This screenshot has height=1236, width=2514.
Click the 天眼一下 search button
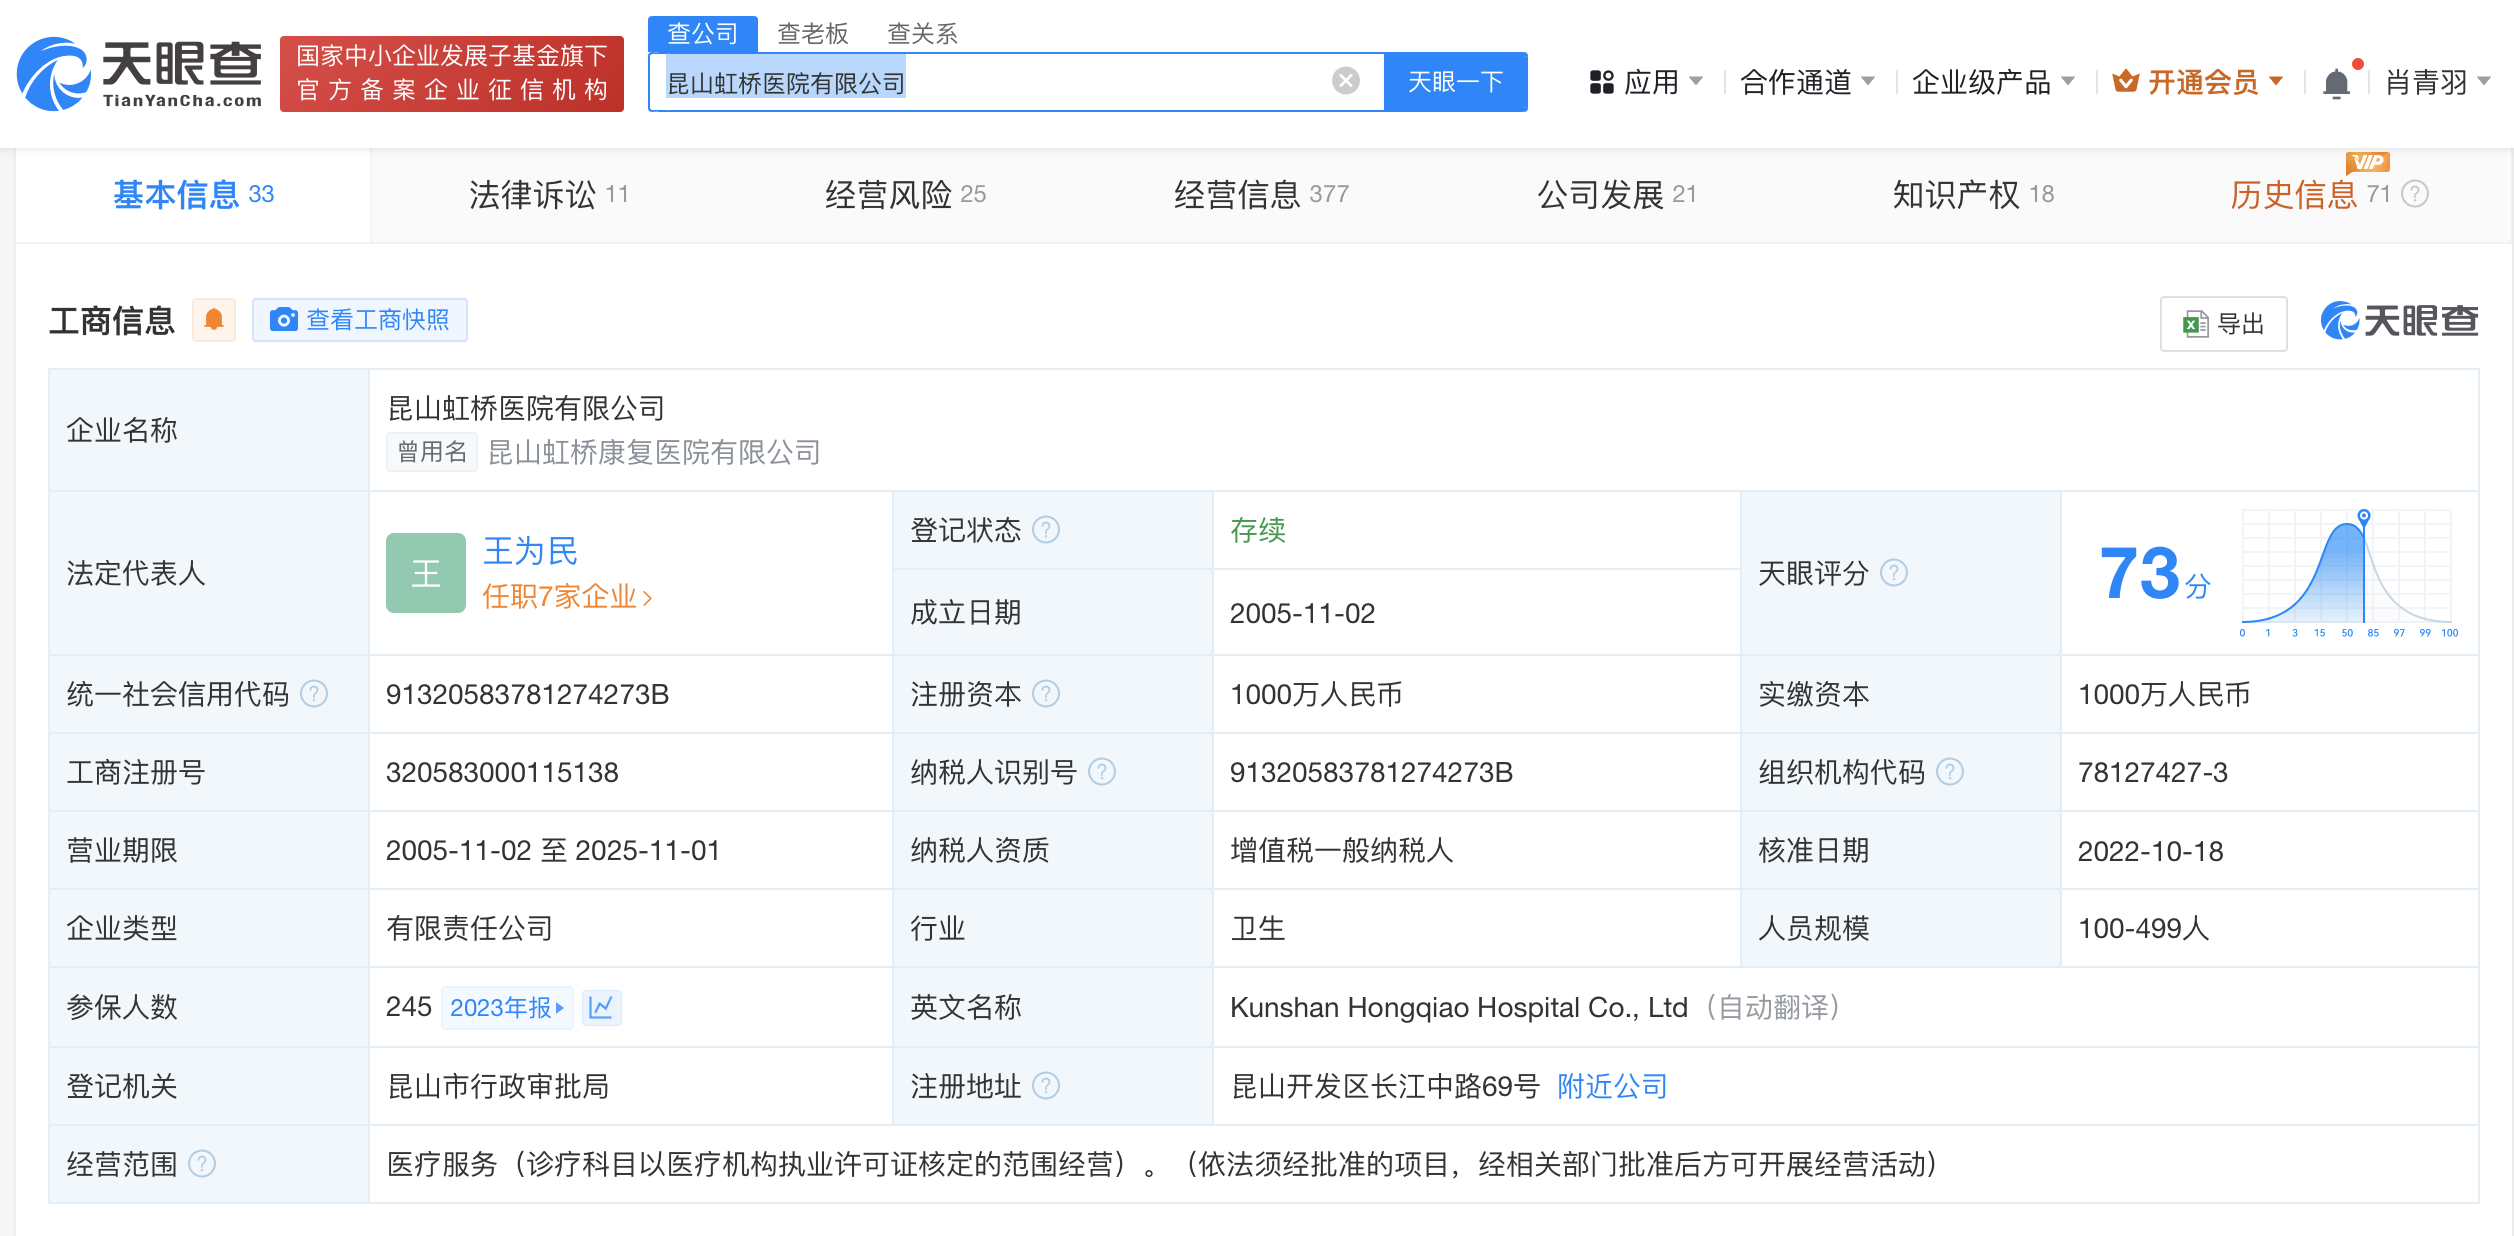point(1455,82)
